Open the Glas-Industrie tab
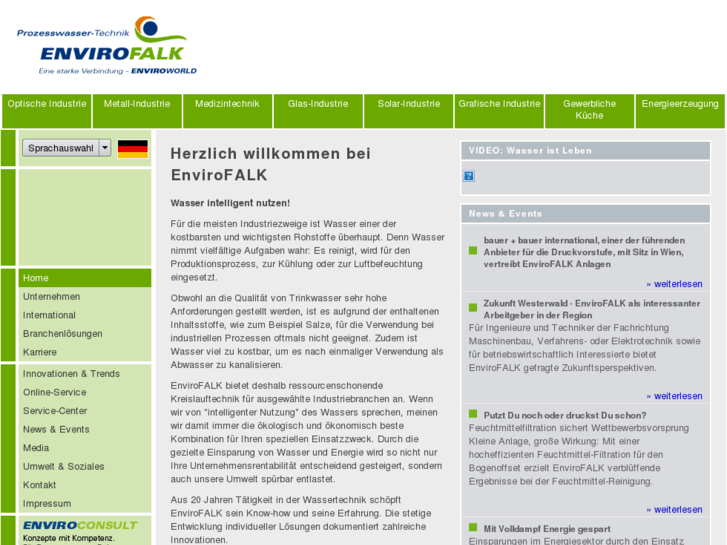 pos(318,111)
